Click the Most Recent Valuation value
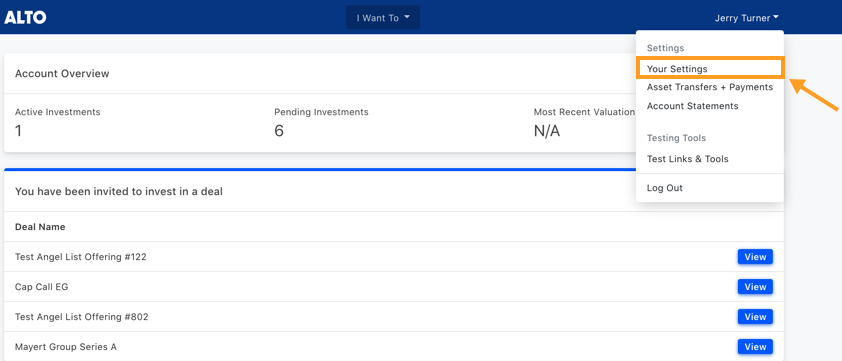The image size is (842, 361). coord(547,131)
